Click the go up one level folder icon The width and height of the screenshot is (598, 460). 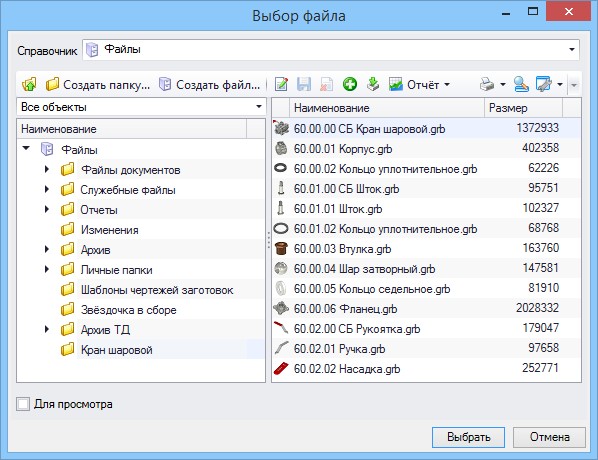[x=29, y=84]
